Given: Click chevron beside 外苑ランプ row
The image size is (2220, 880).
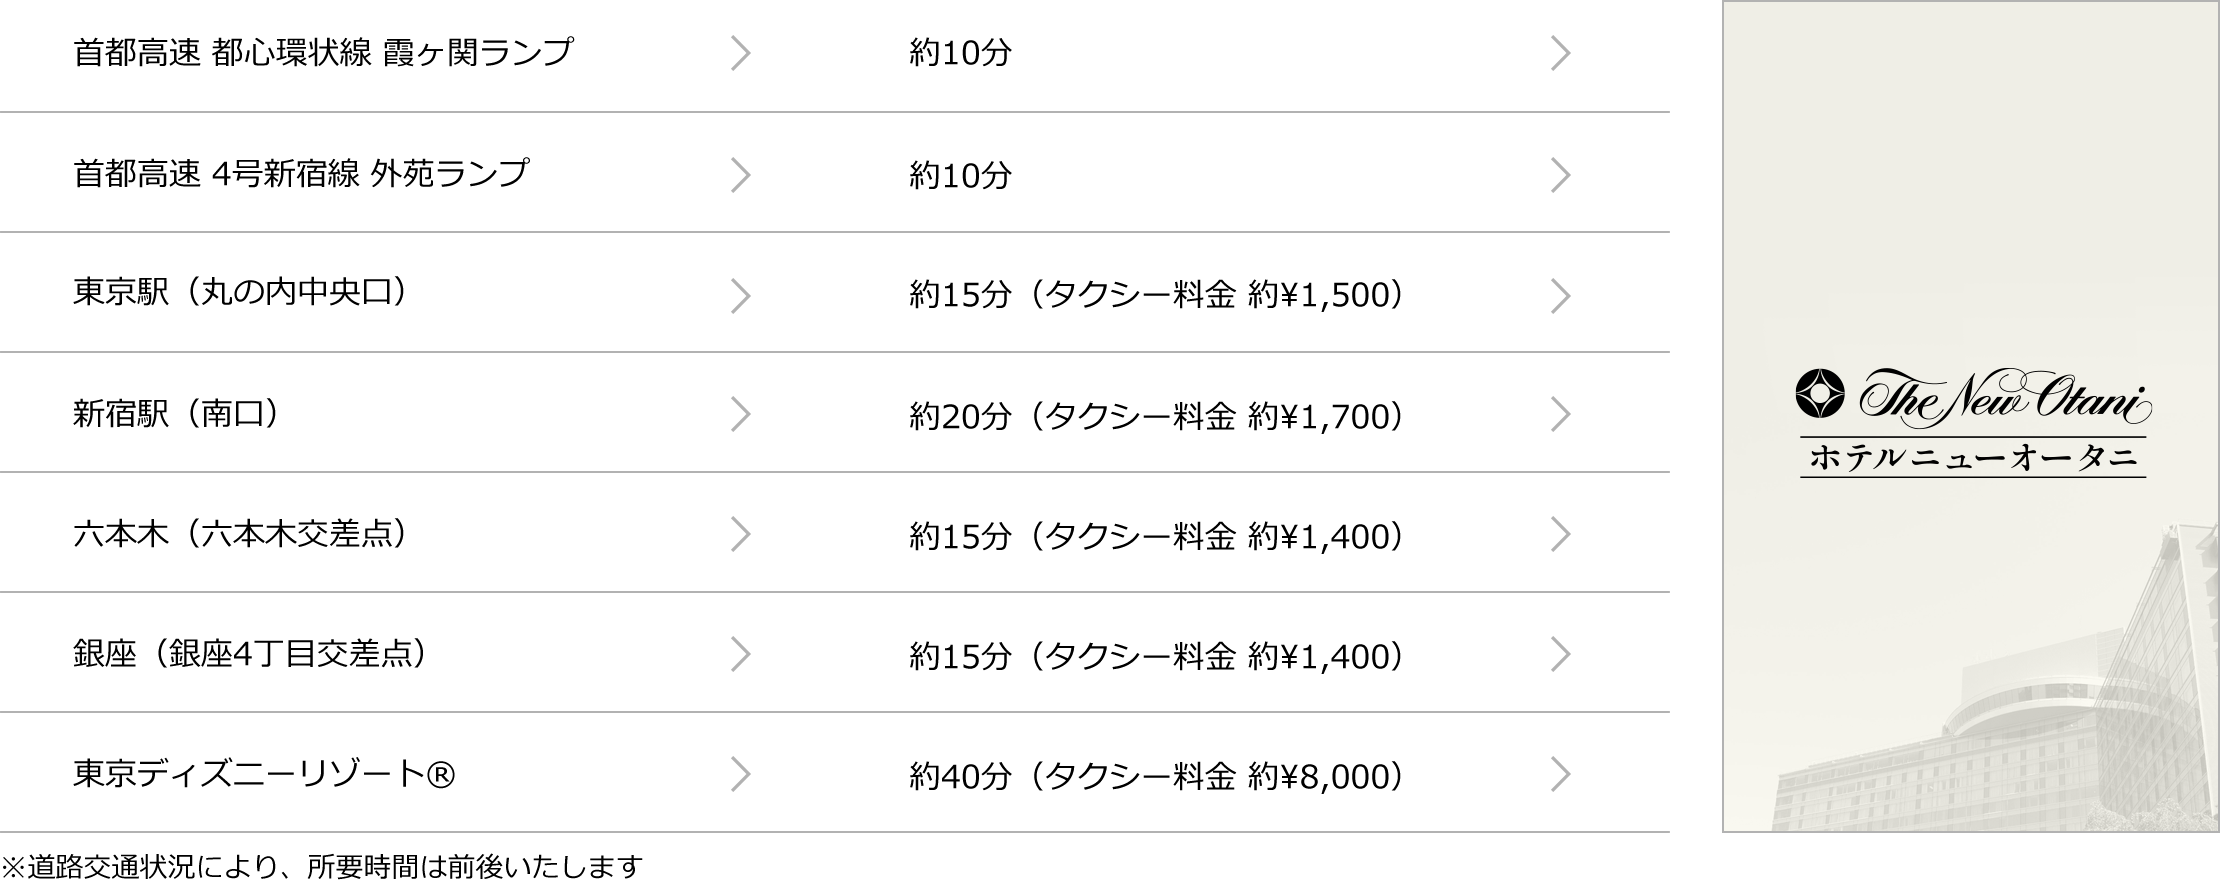Looking at the screenshot, I should (740, 175).
